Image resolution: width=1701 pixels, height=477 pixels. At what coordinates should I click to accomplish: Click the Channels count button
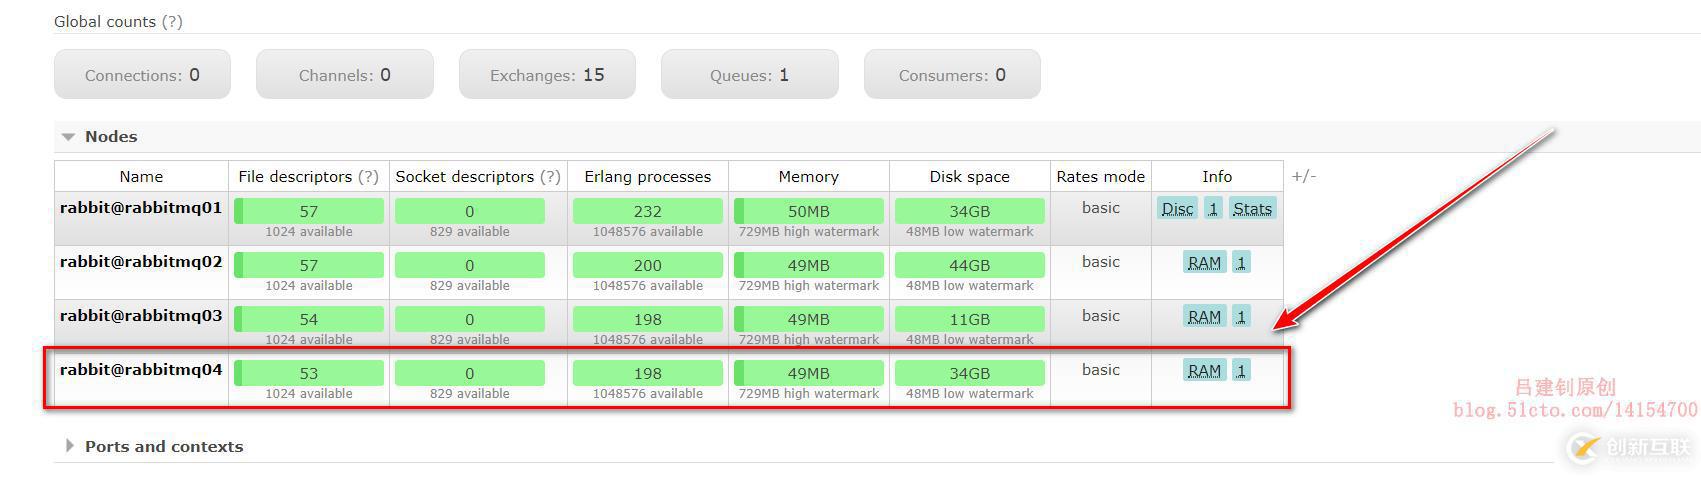point(344,75)
